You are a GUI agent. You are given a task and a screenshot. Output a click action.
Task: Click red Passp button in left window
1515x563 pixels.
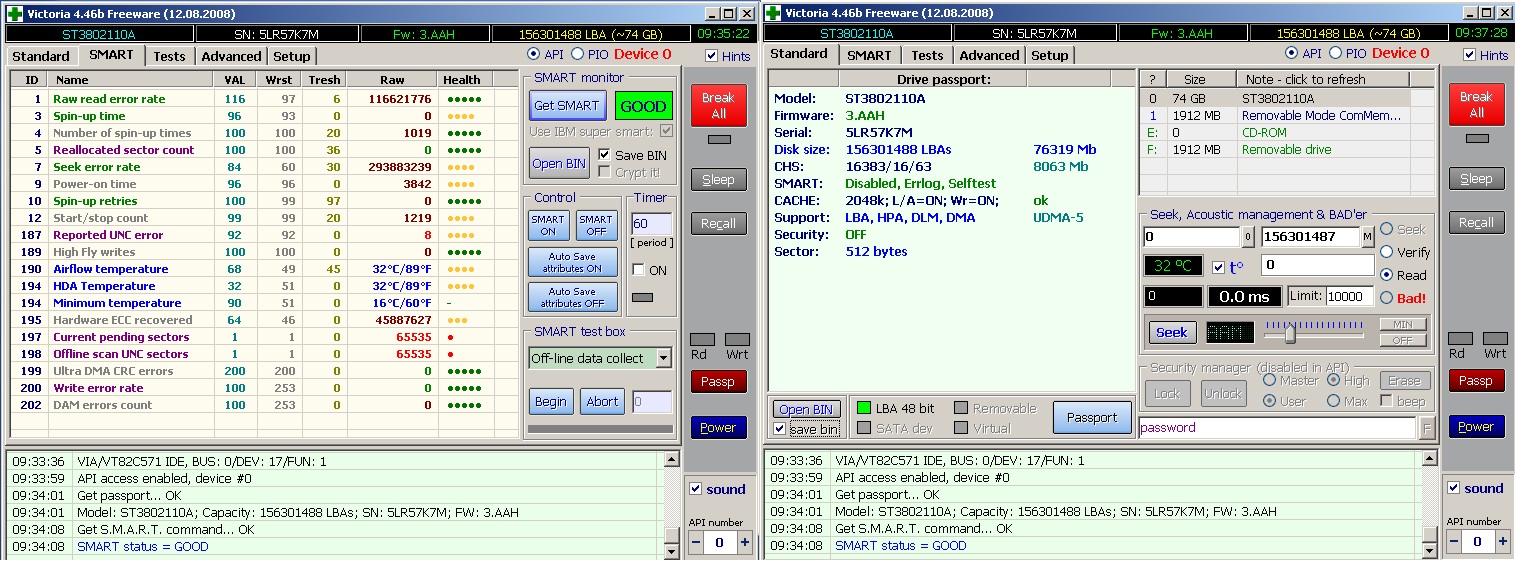point(718,381)
